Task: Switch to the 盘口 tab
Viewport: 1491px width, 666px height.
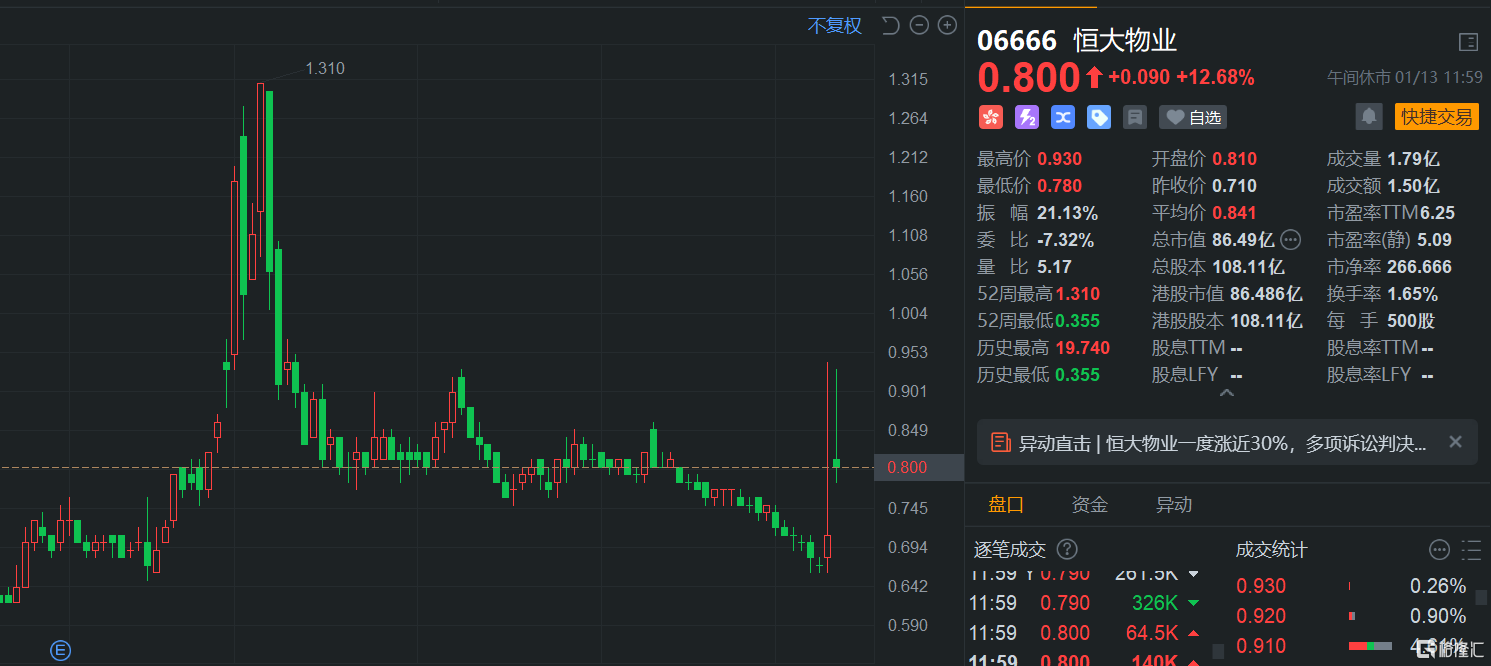Action: [1006, 505]
